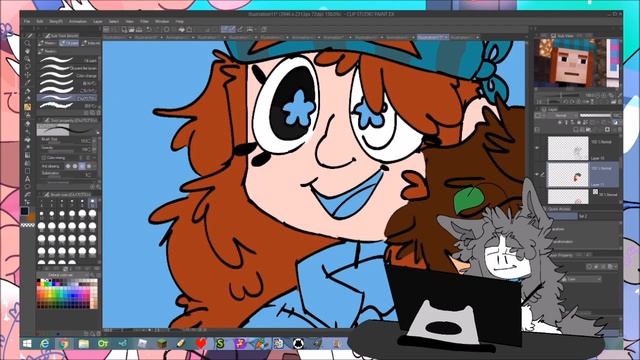Click the green S taskbar icon
Image resolution: width=640 pixels, height=360 pixels.
[220, 344]
